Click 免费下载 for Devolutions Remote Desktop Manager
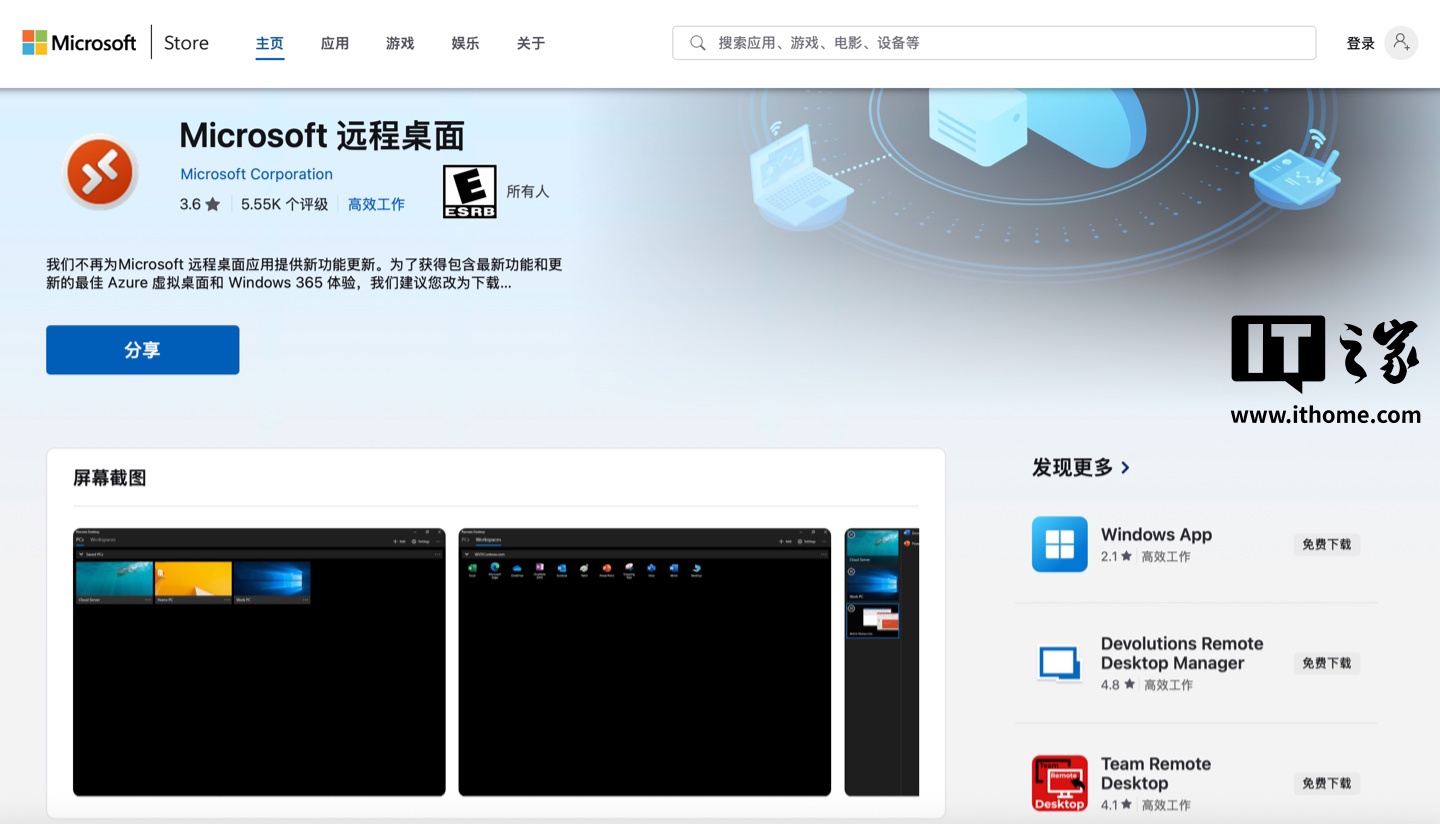The height and width of the screenshot is (824, 1440). tap(1326, 663)
